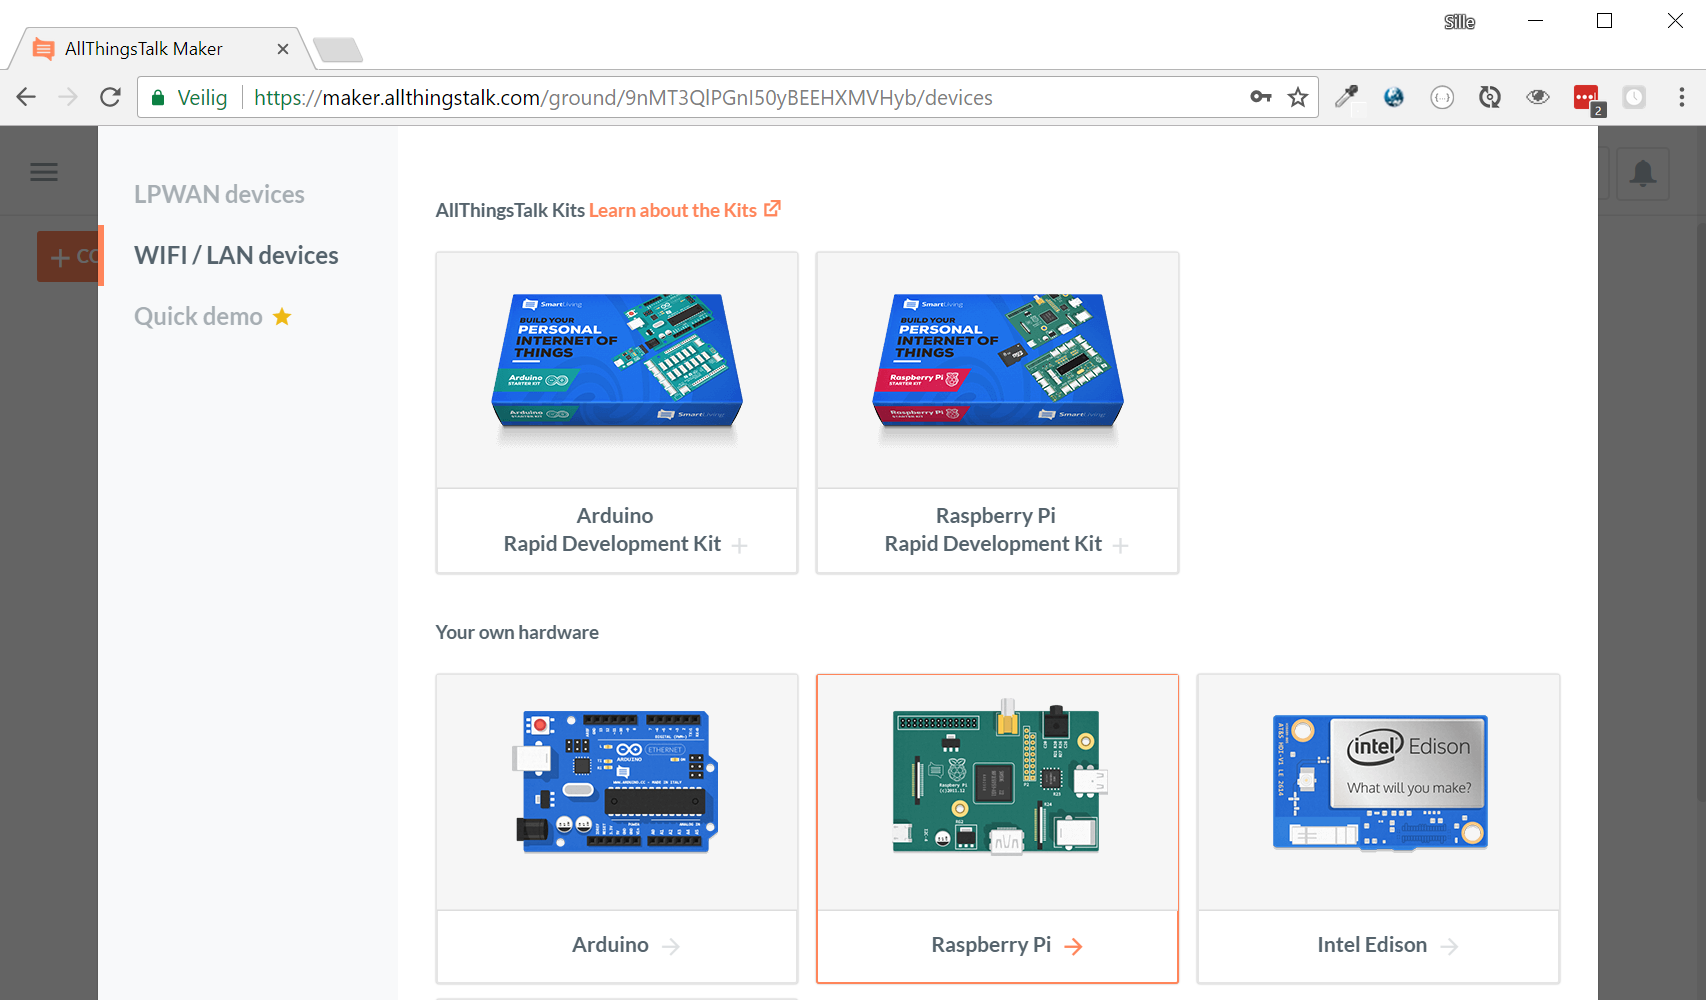Click the Raspberry Pi Rapid Development Kit label
1706x1000 pixels.
tap(993, 530)
